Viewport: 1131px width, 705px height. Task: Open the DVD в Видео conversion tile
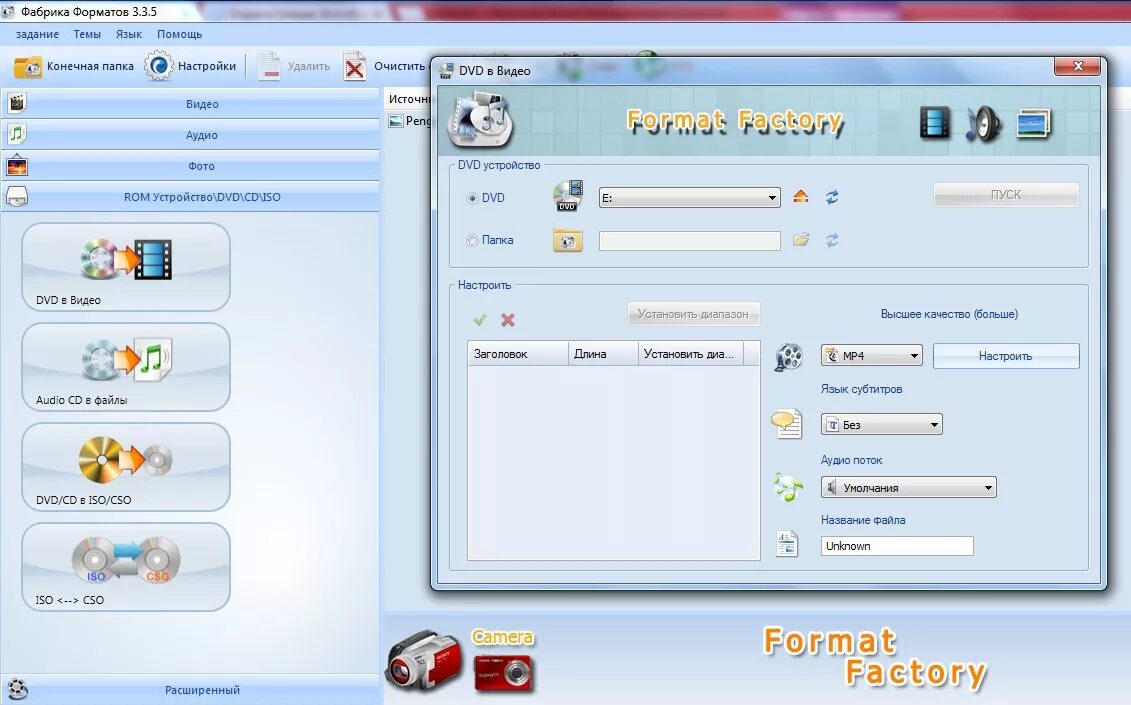point(126,267)
